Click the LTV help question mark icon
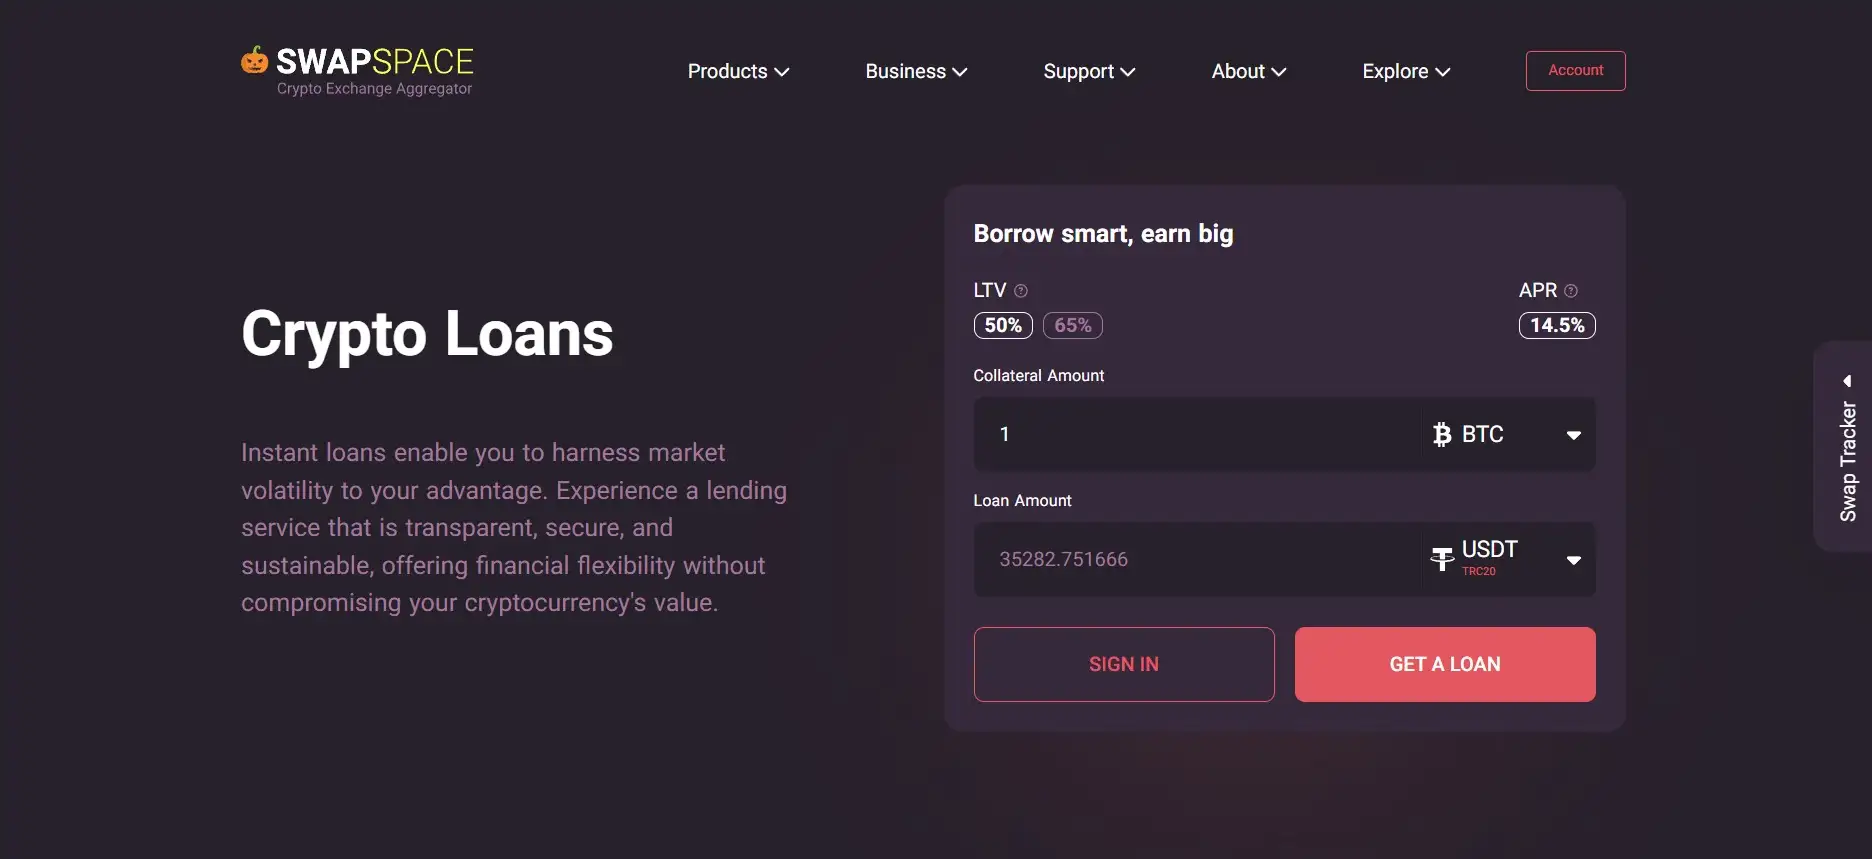Image resolution: width=1872 pixels, height=859 pixels. (1021, 291)
